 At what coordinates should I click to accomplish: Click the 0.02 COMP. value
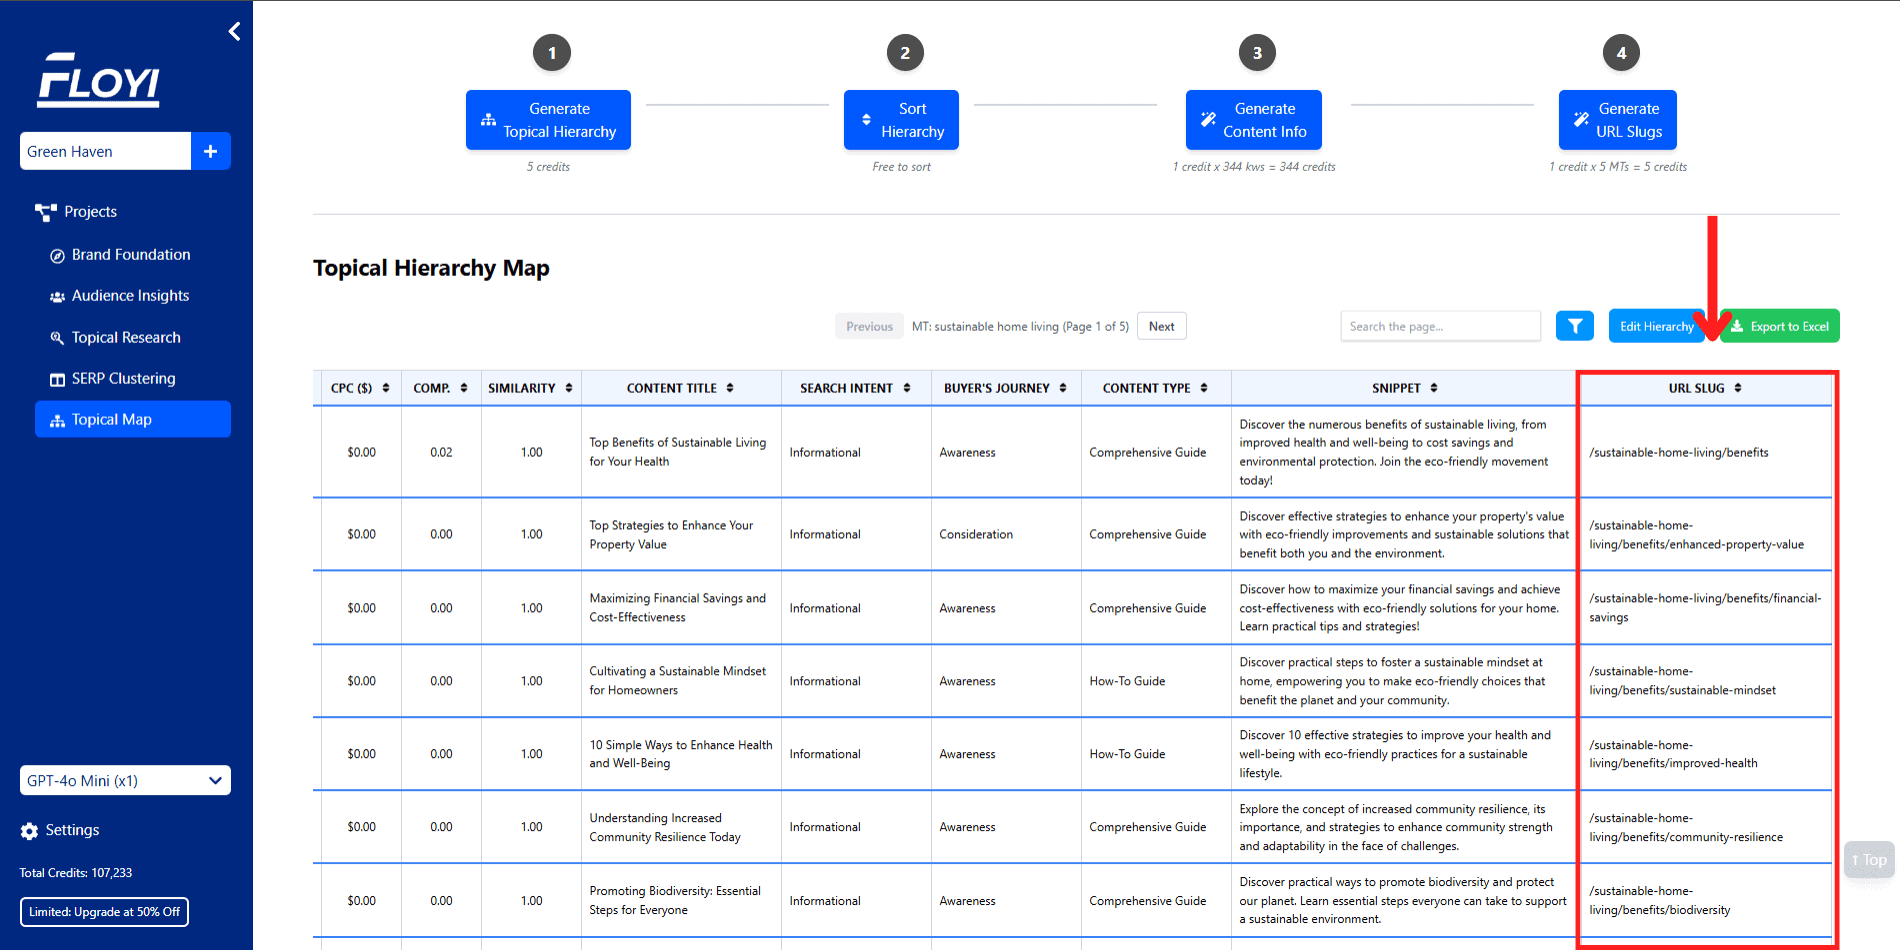441,453
